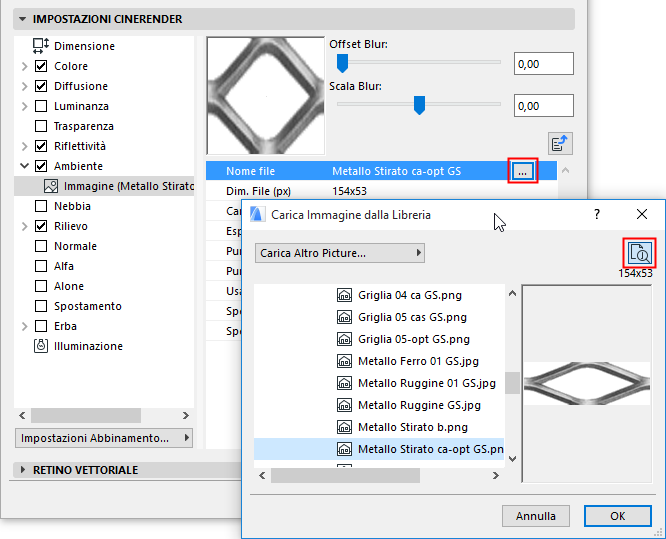Open the Impostazioni Abbinamento menu
Image resolution: width=666 pixels, height=539 pixels.
coord(104,438)
